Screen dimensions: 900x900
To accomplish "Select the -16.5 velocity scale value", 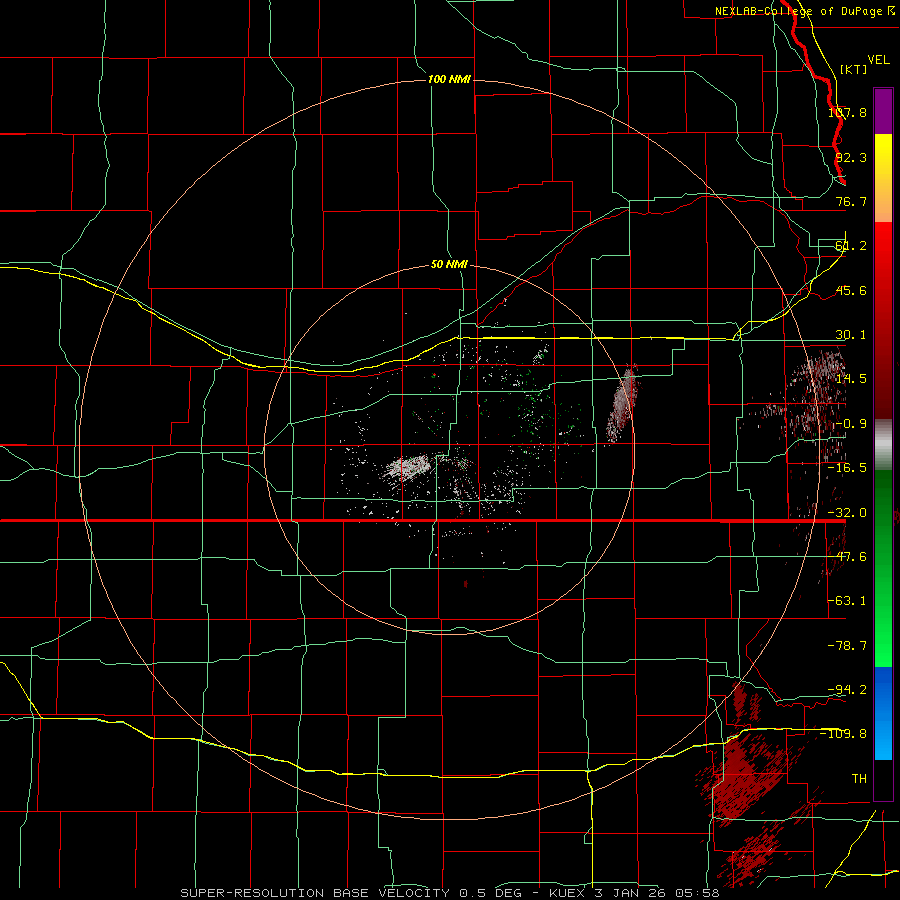I will [847, 468].
